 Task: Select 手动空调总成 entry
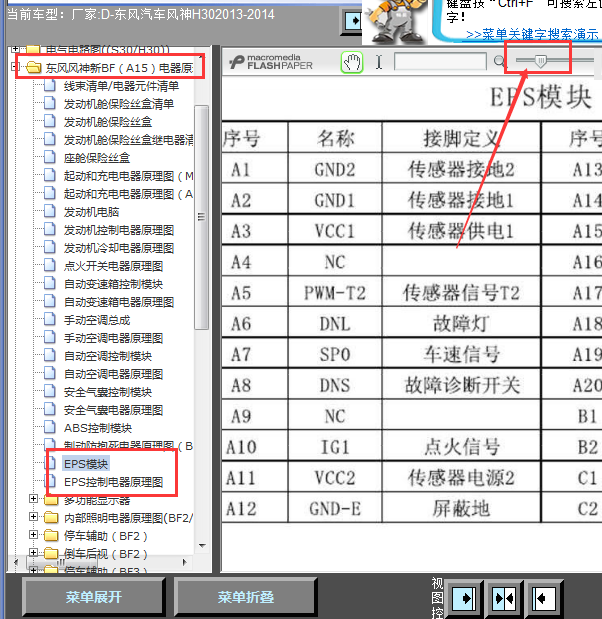click(x=97, y=320)
